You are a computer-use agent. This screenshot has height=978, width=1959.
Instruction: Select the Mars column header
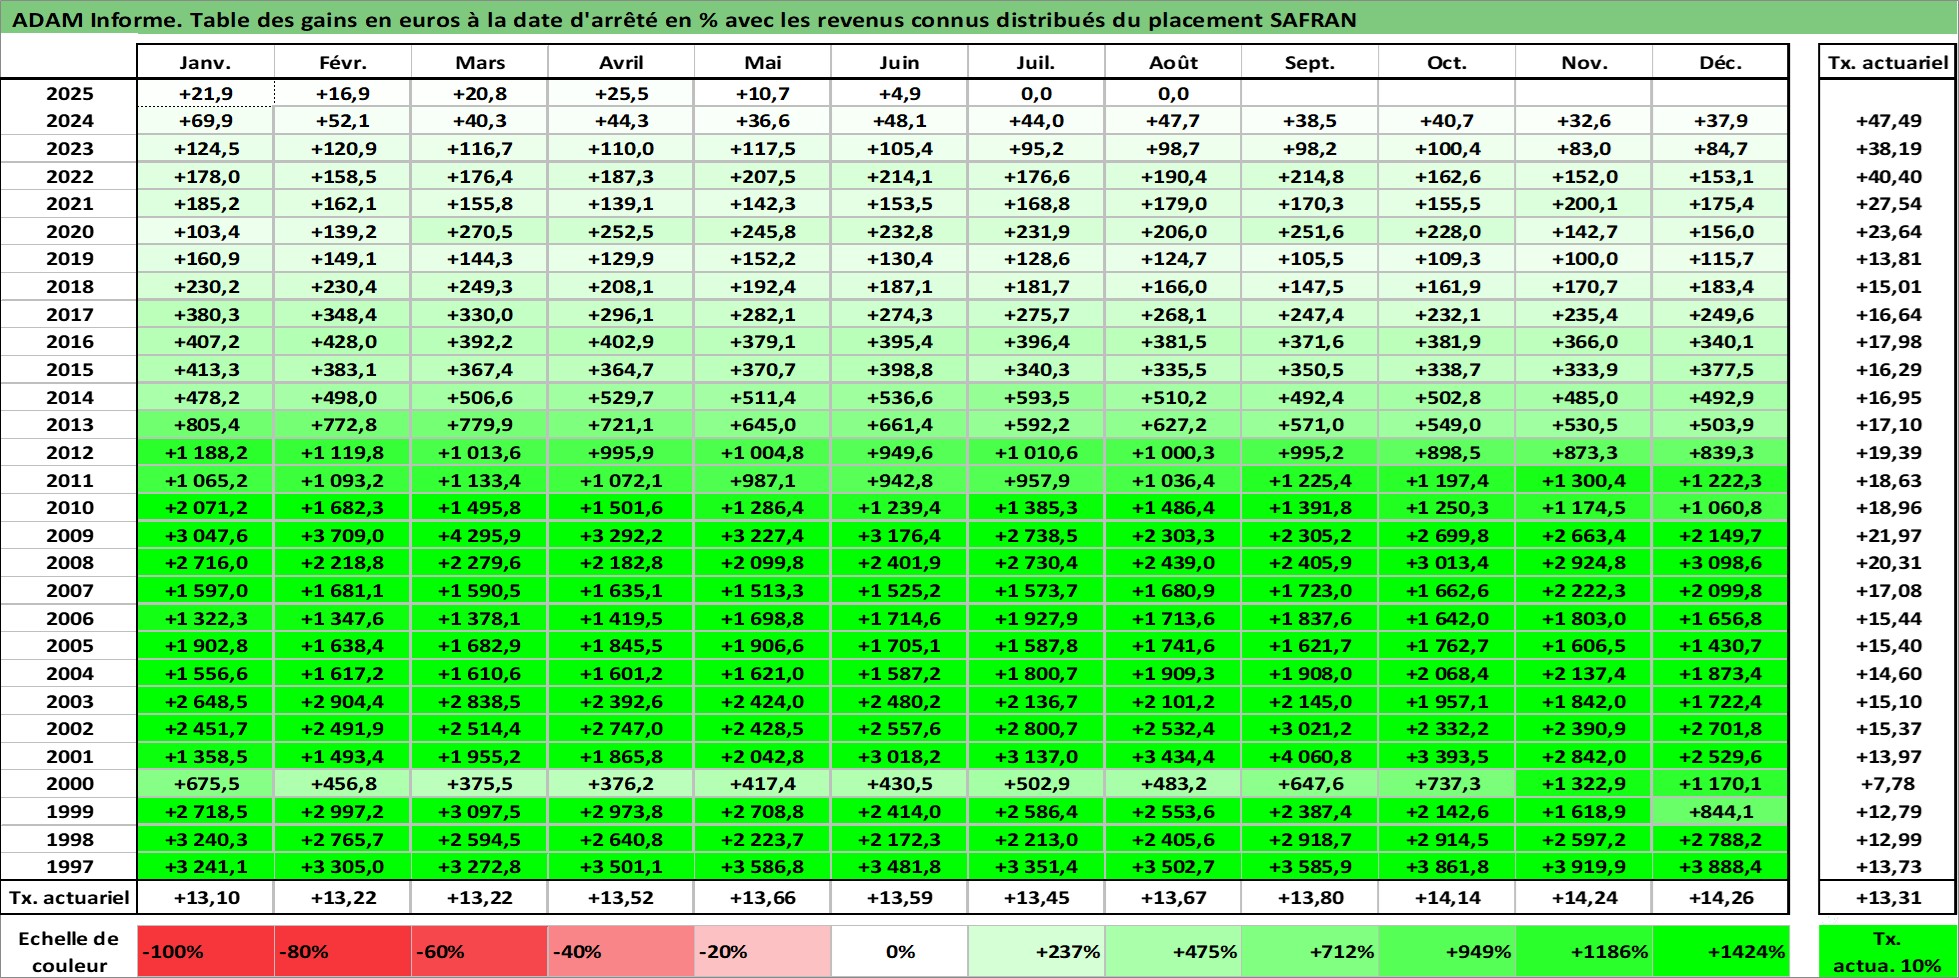tap(480, 62)
